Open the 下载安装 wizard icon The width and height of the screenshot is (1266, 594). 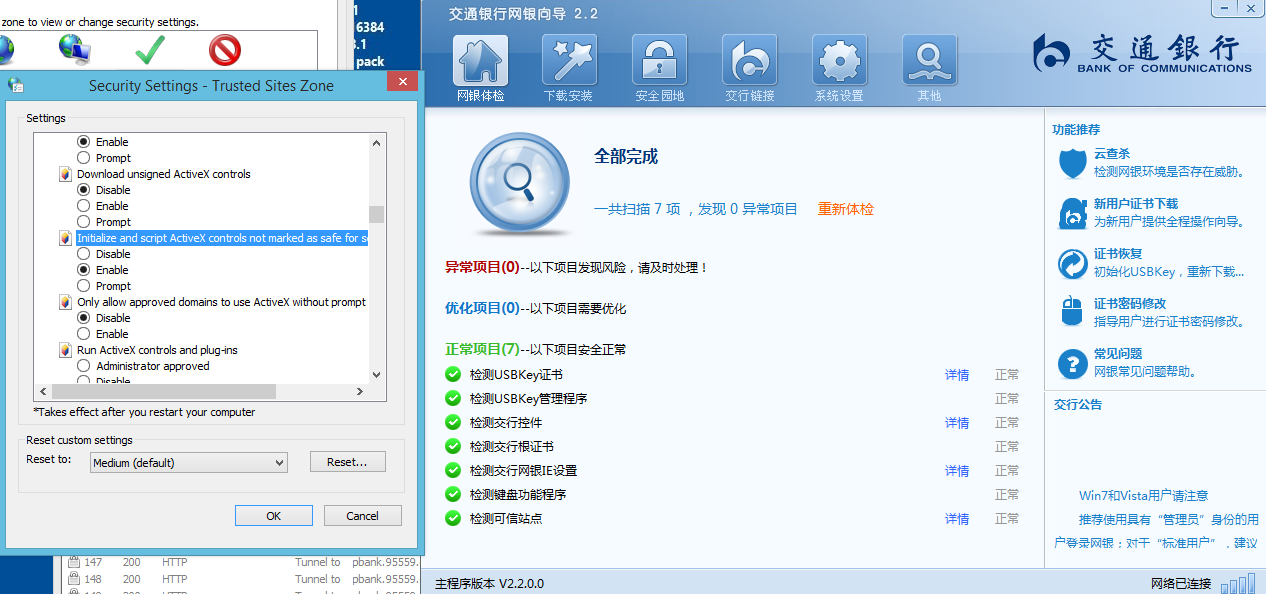(x=570, y=61)
